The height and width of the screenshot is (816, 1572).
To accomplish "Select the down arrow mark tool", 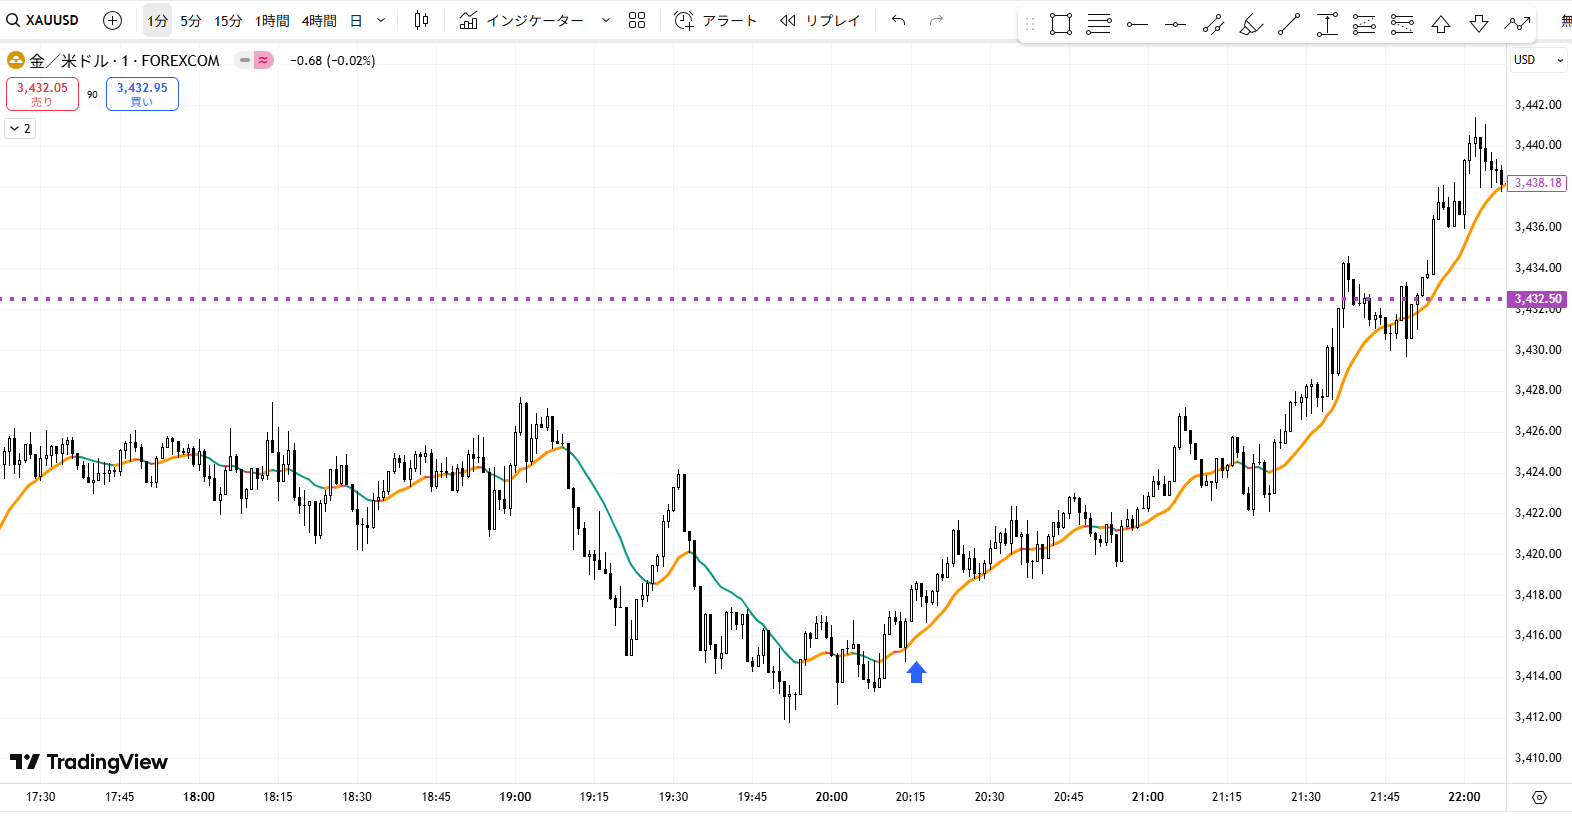I will pos(1479,24).
